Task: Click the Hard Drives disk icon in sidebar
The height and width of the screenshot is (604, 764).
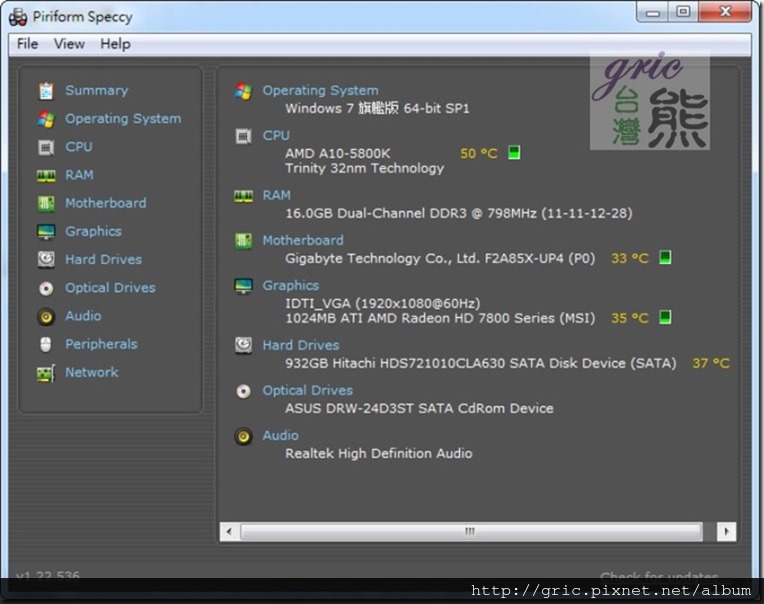Action: point(46,260)
